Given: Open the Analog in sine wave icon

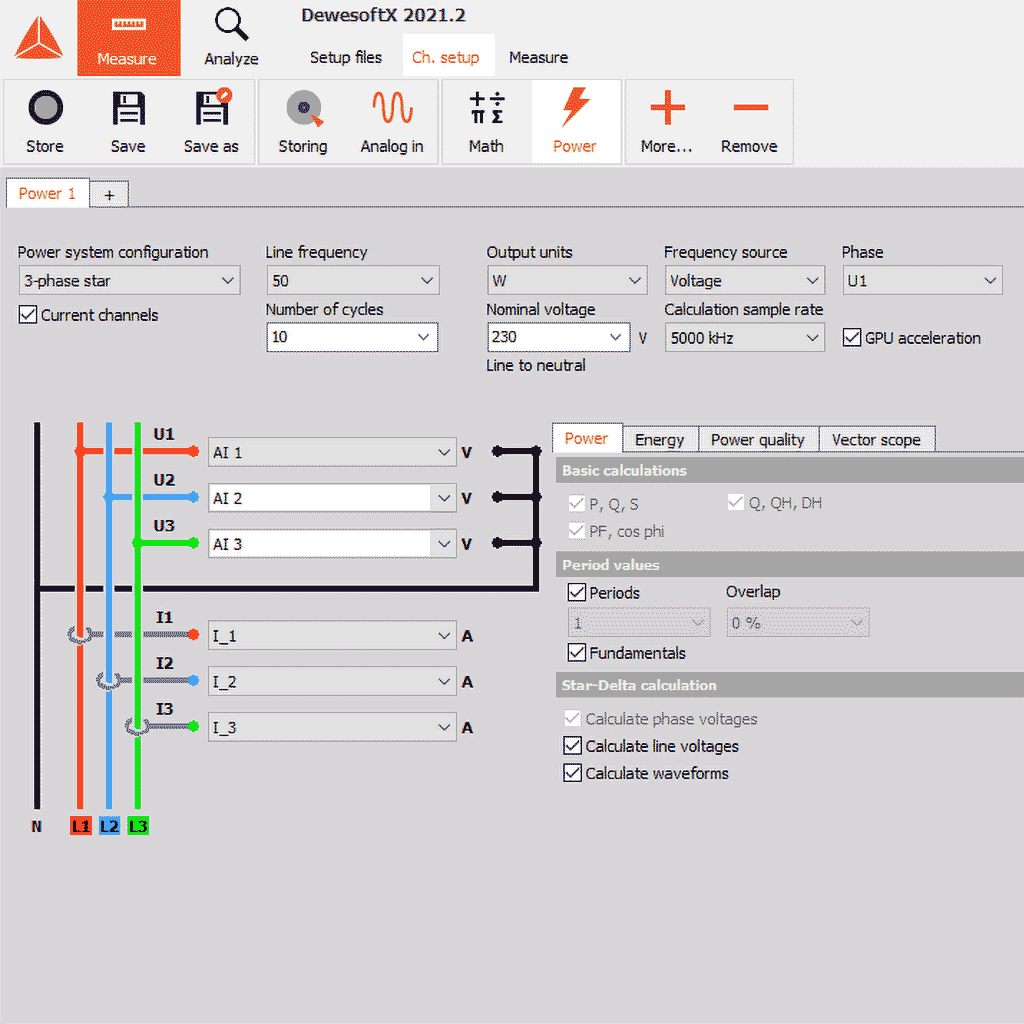Looking at the screenshot, I should point(392,108).
